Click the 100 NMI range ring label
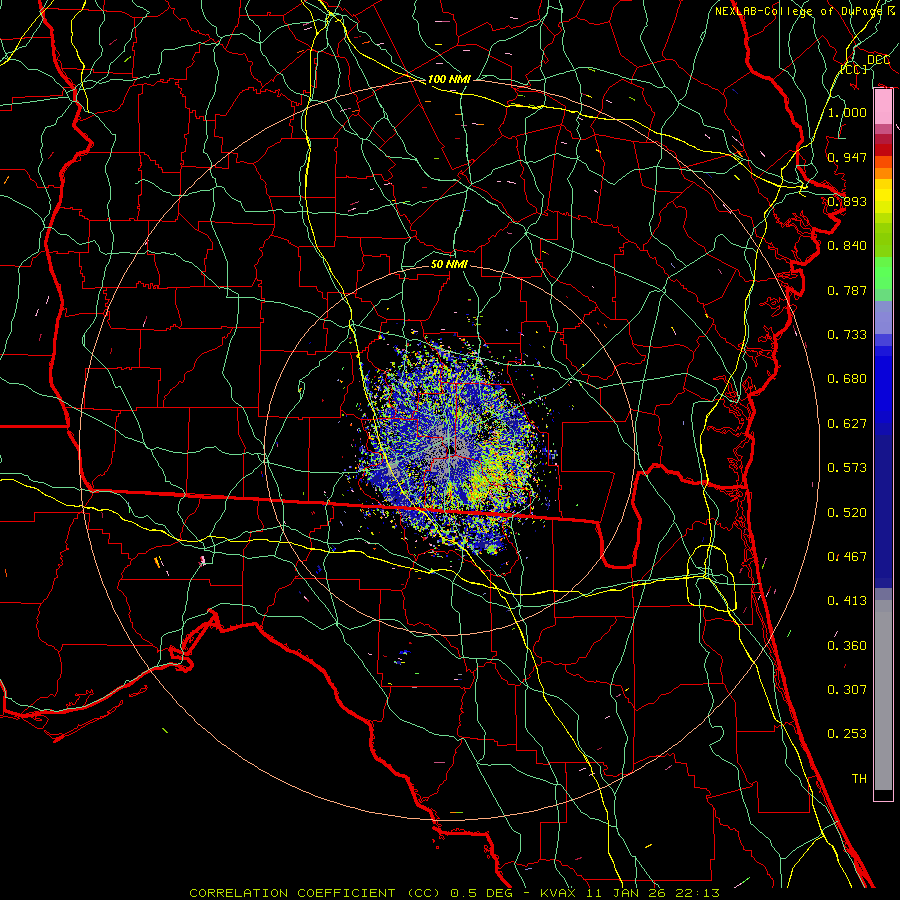The height and width of the screenshot is (900, 900). click(x=449, y=79)
